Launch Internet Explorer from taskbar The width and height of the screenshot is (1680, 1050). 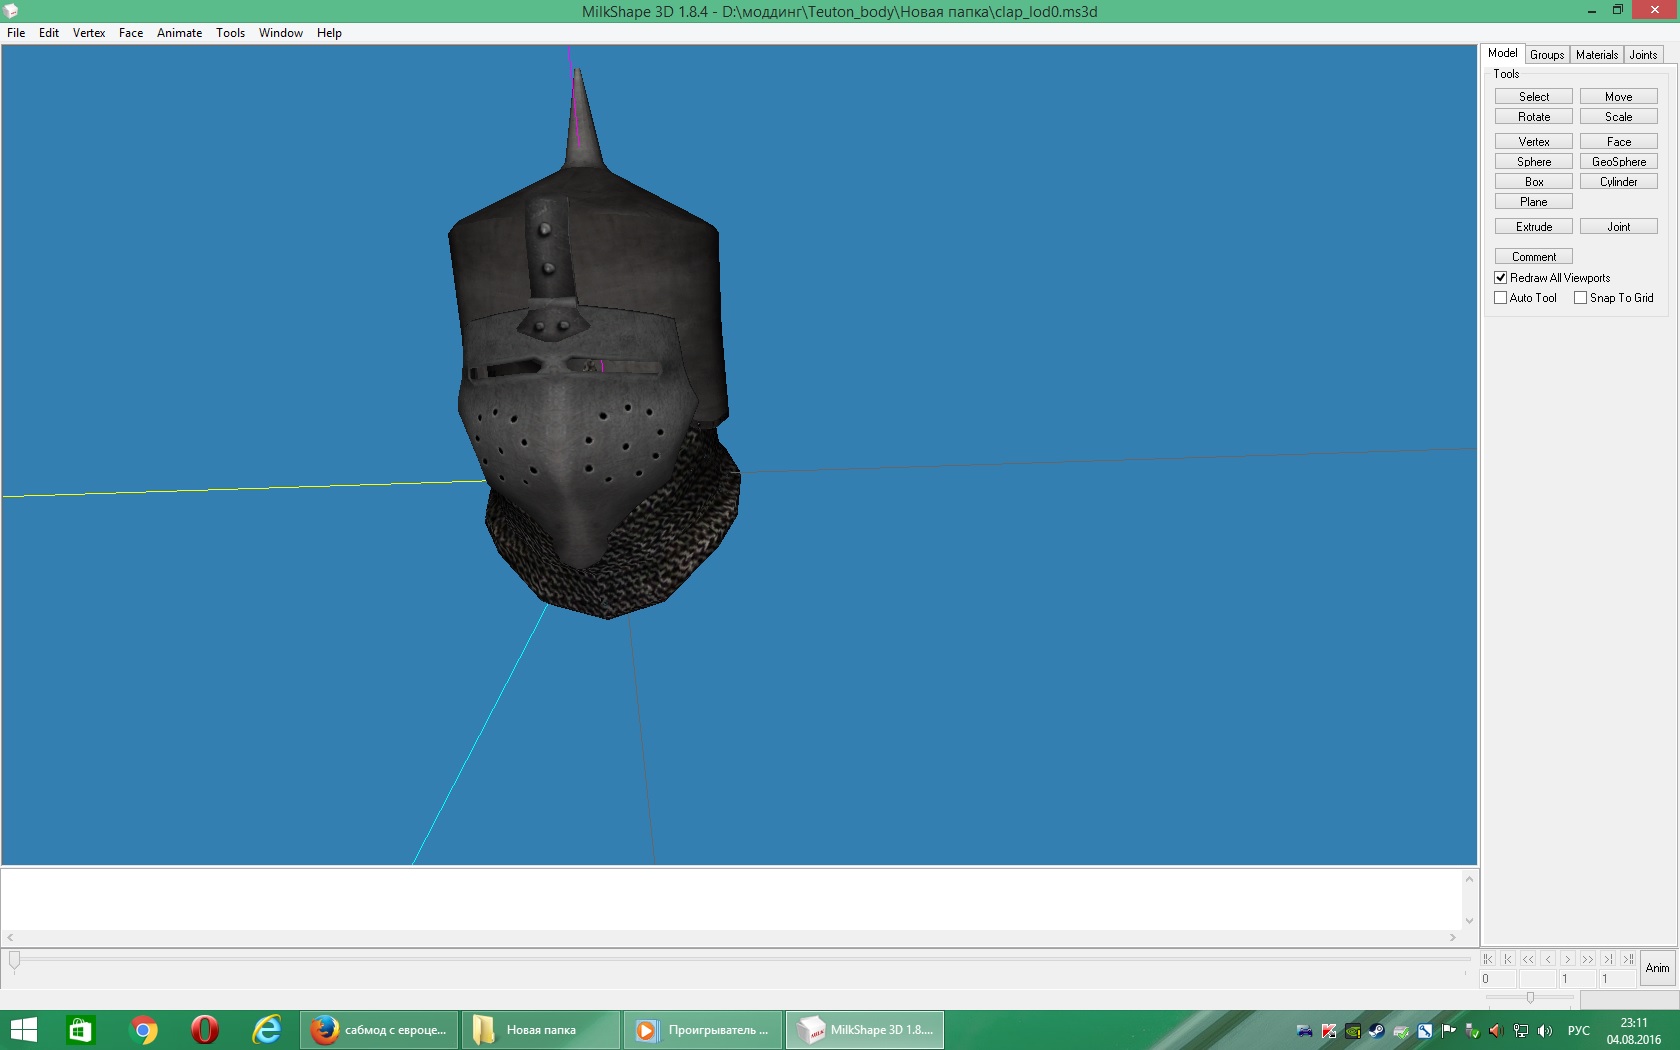pos(267,1030)
